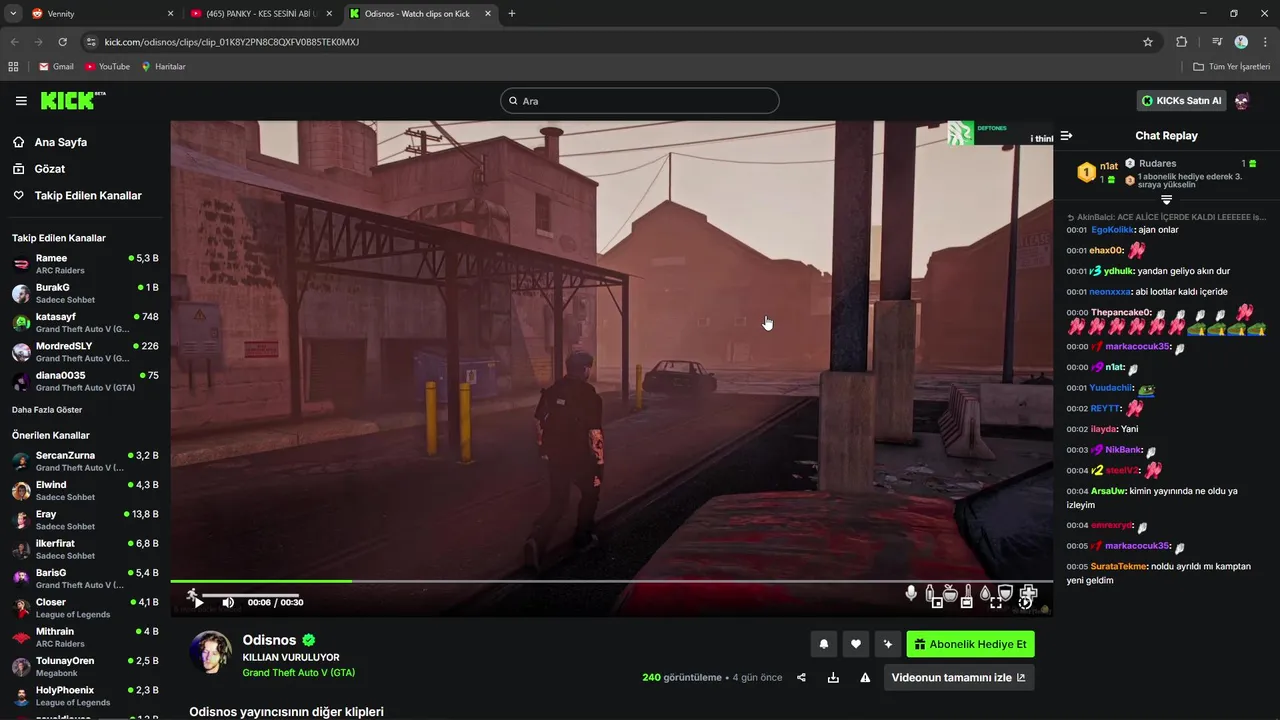Click KICKs Satın Al button

pyautogui.click(x=1181, y=101)
